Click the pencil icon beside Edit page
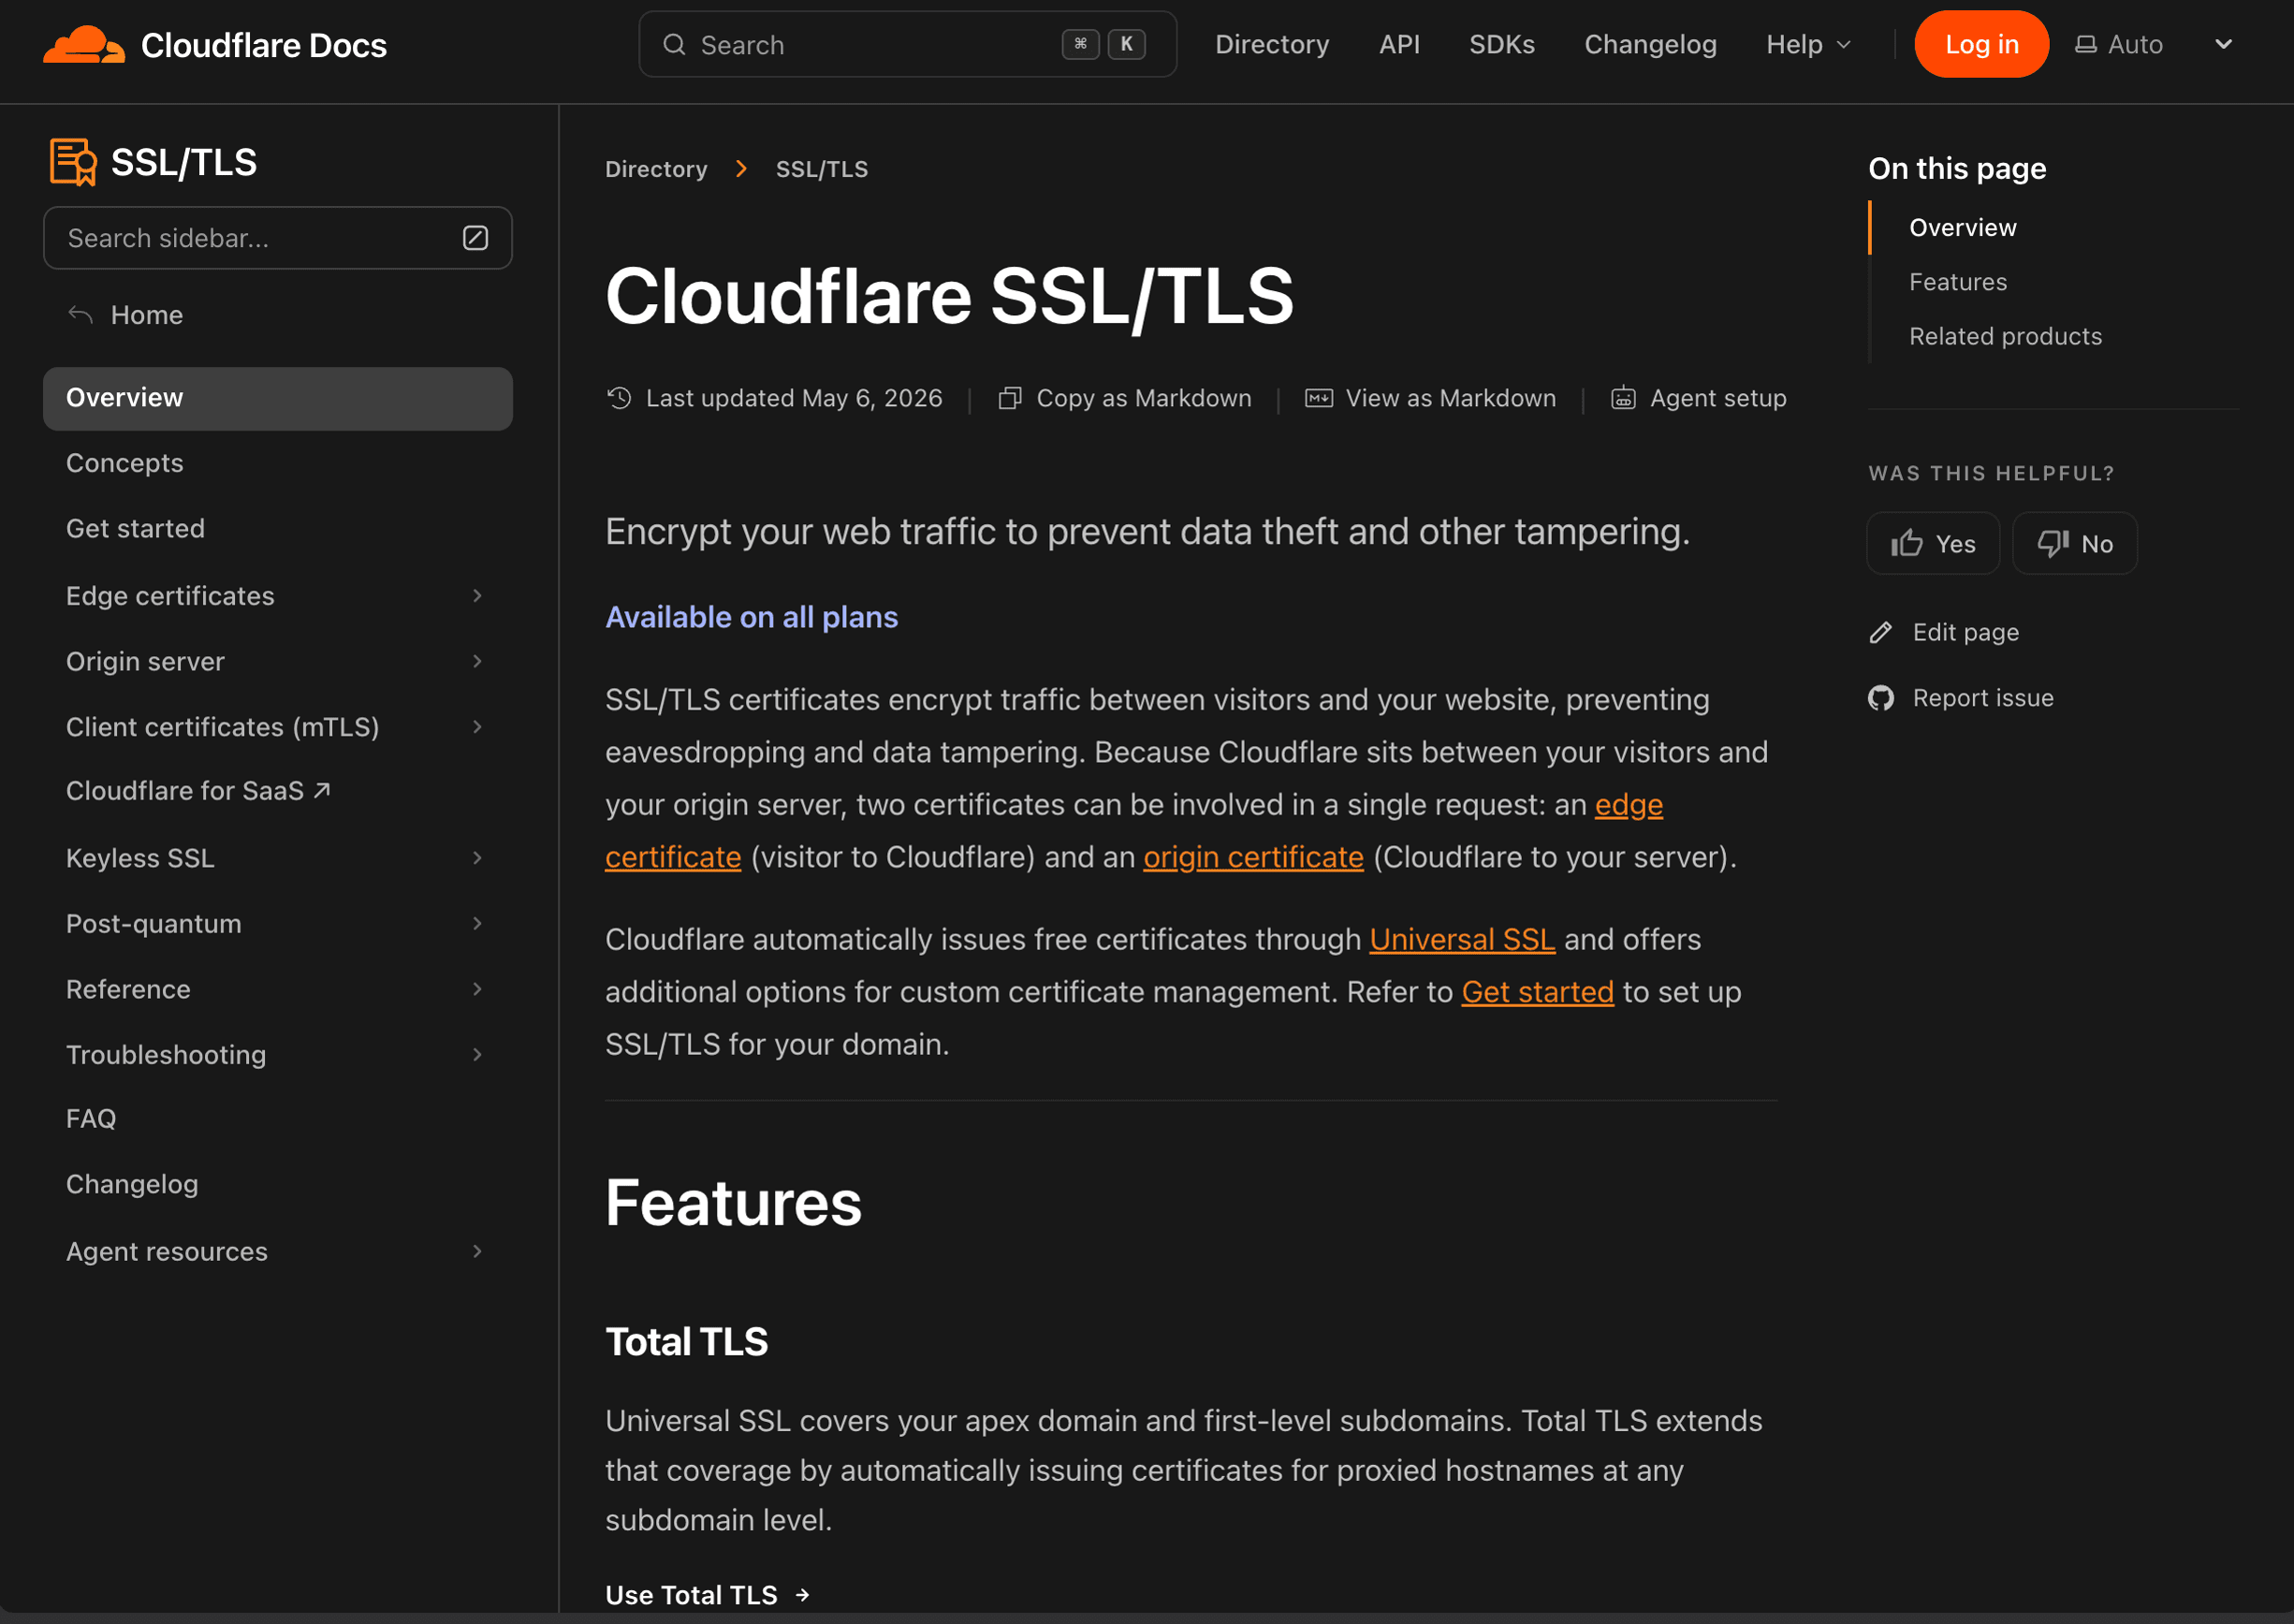The height and width of the screenshot is (1624, 2294). coord(1881,633)
